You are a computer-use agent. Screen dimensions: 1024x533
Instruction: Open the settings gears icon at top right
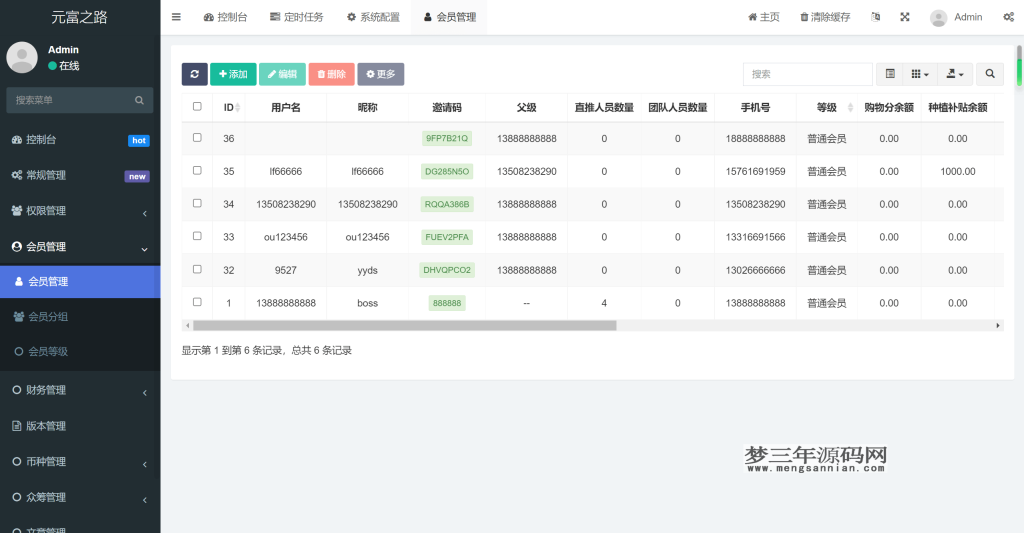[1008, 17]
